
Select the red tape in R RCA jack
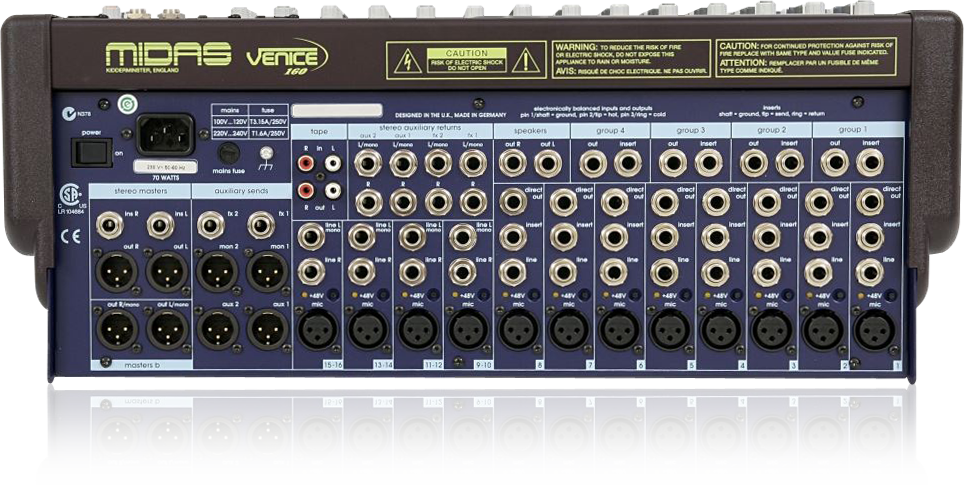[305, 163]
